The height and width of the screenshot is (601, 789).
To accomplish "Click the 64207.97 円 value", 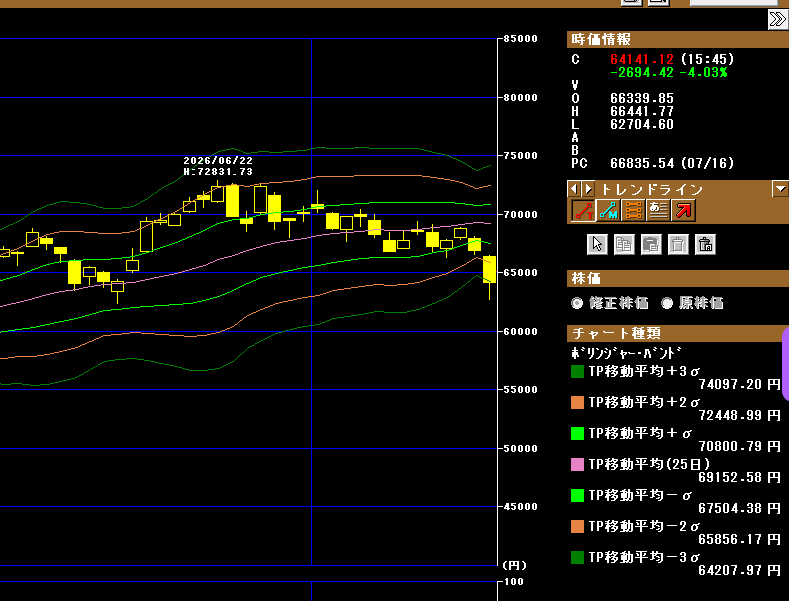I will coord(740,570).
